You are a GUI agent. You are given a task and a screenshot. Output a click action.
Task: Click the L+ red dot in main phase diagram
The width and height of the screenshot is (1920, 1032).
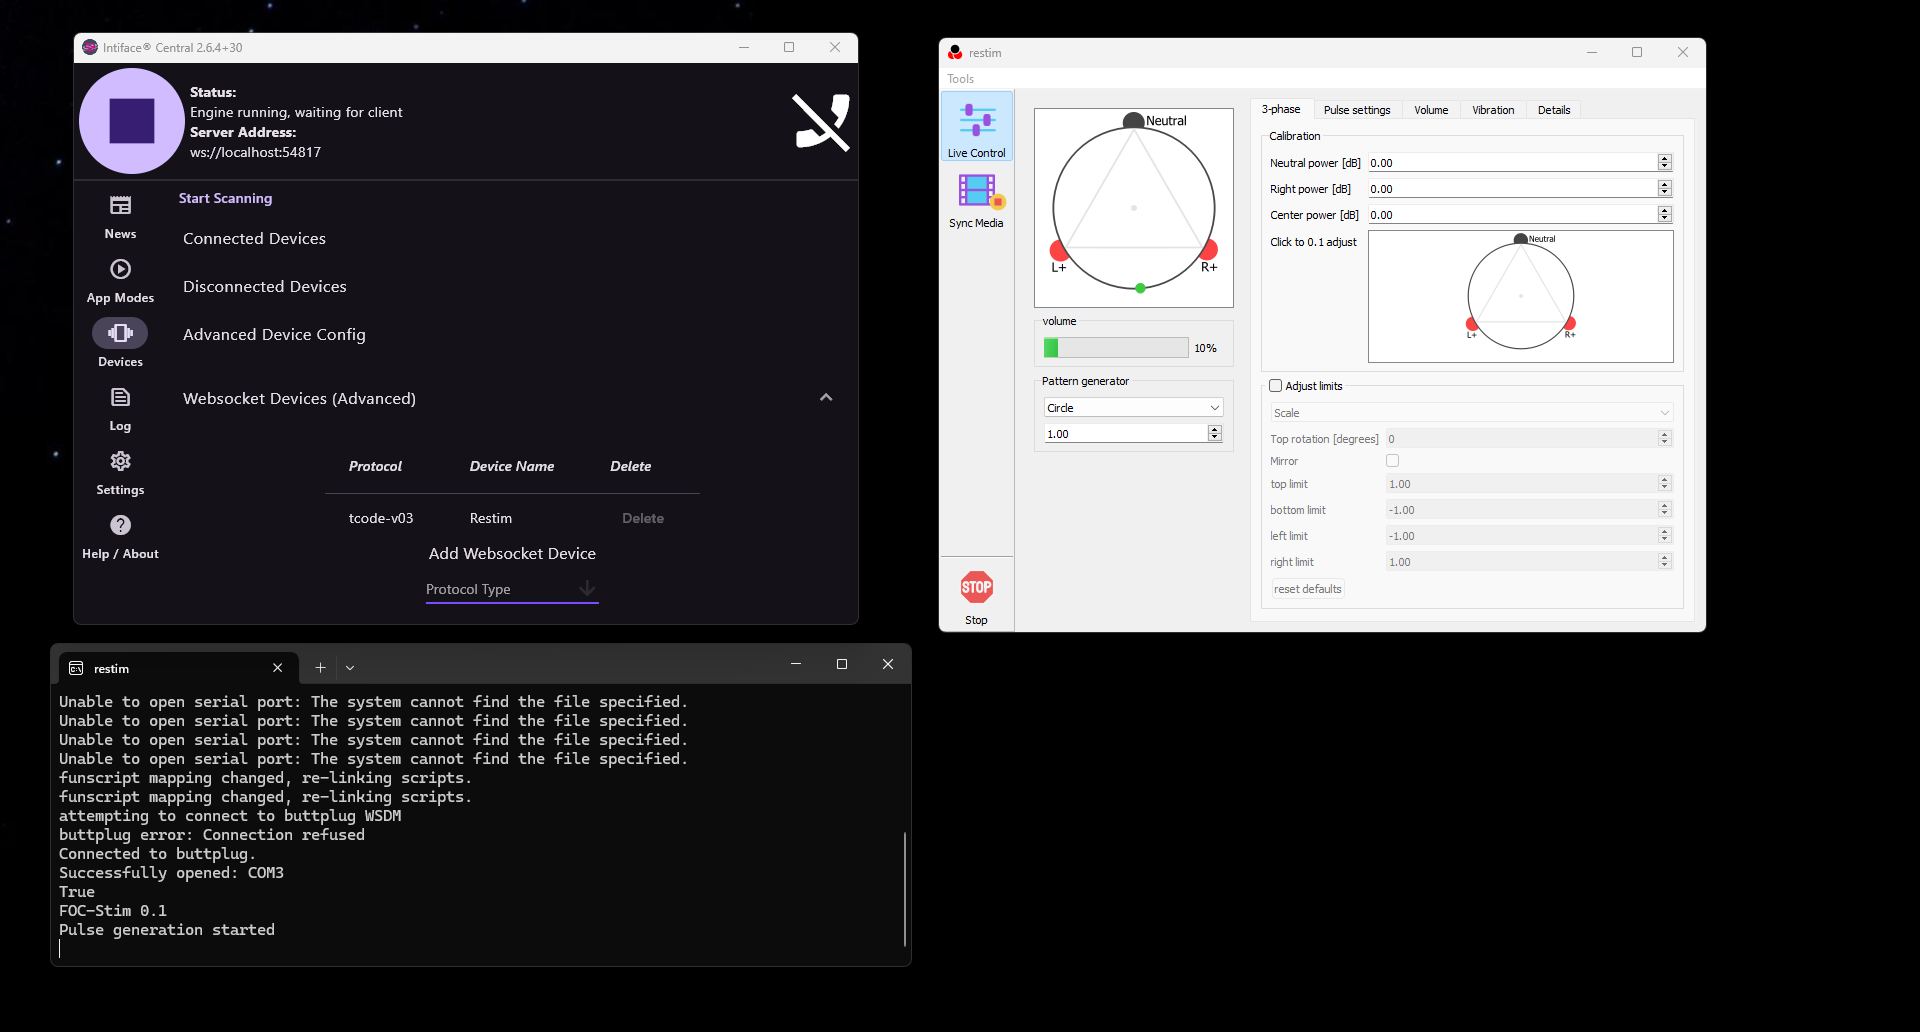pos(1059,250)
